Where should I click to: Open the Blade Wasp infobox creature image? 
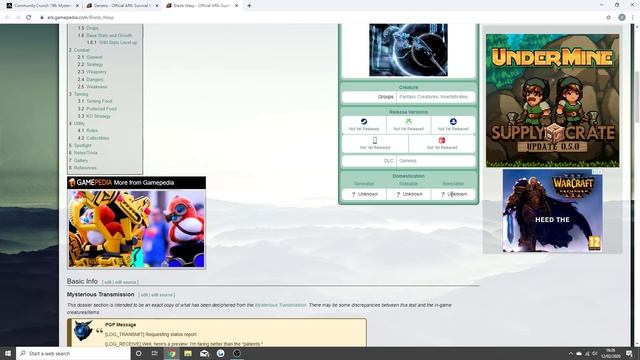coord(408,50)
